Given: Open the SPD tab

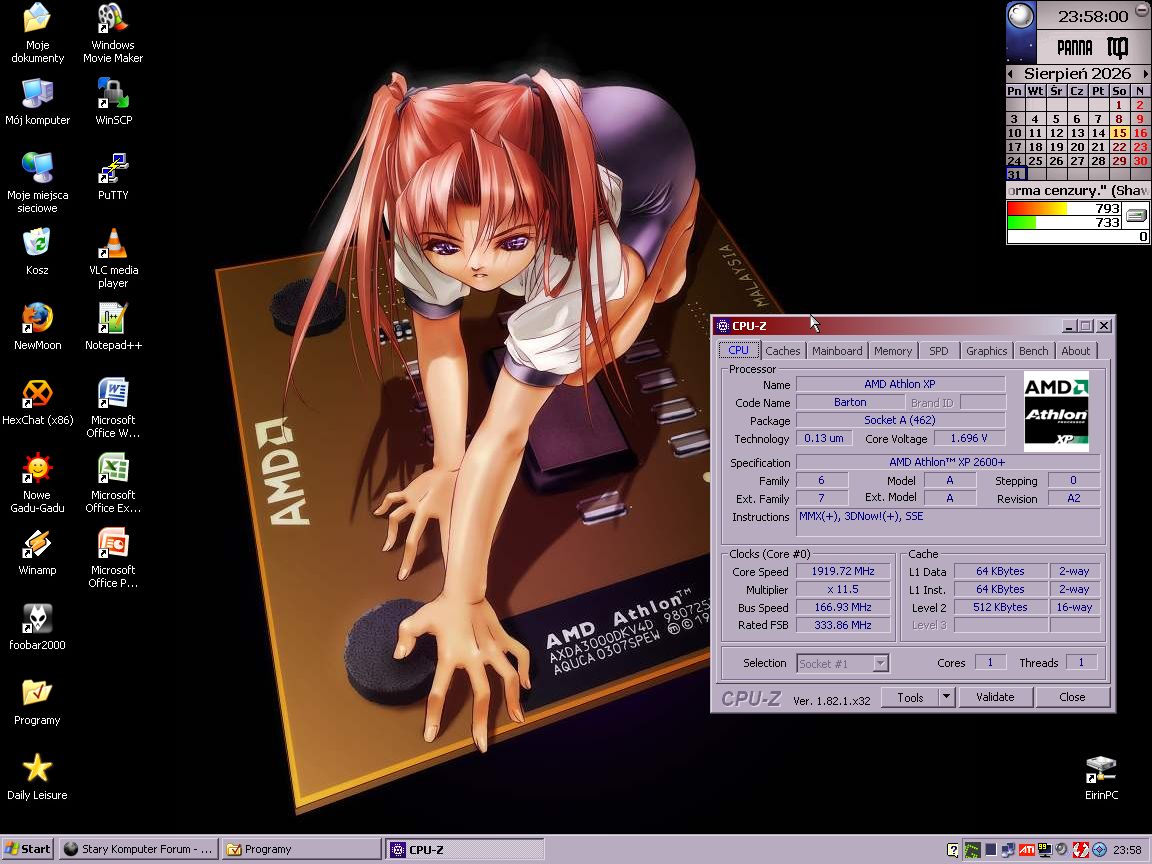Looking at the screenshot, I should point(938,351).
